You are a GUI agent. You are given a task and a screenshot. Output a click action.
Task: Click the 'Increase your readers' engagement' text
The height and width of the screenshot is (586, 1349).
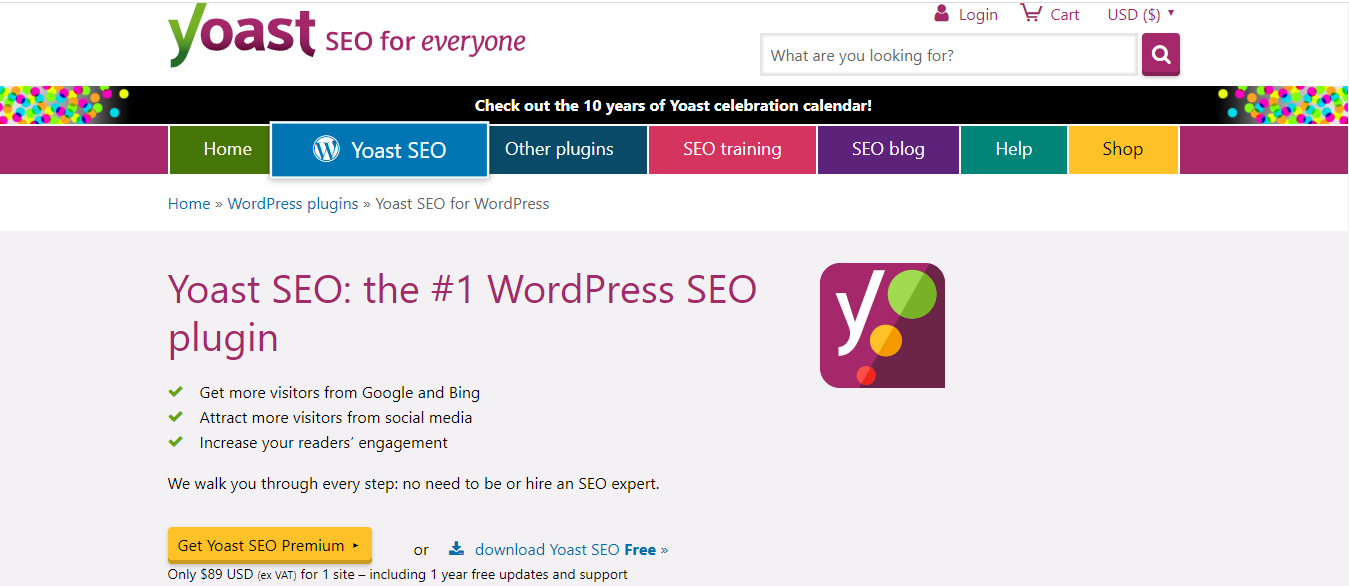pos(324,443)
